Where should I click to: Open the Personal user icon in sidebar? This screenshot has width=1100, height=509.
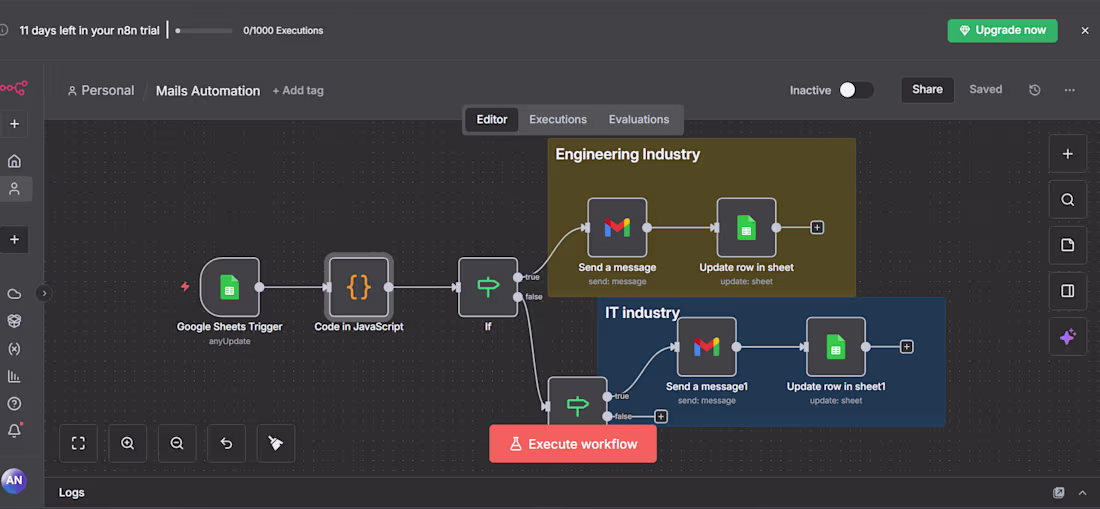point(14,189)
